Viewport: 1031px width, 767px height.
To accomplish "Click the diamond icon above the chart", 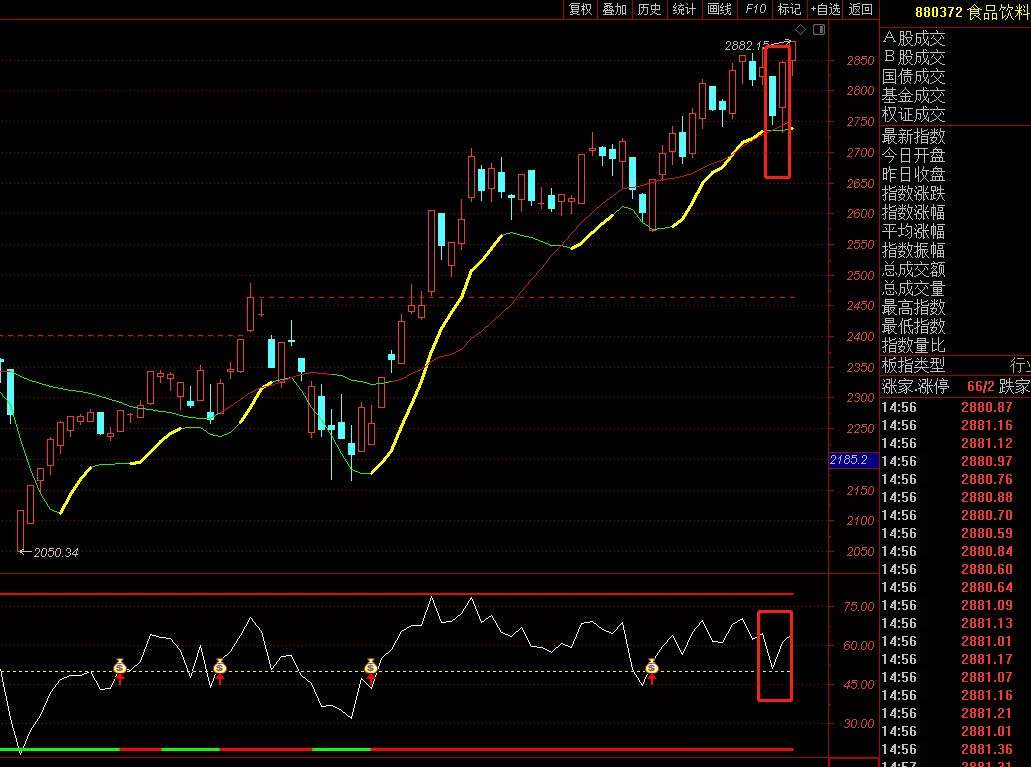I will tap(801, 29).
